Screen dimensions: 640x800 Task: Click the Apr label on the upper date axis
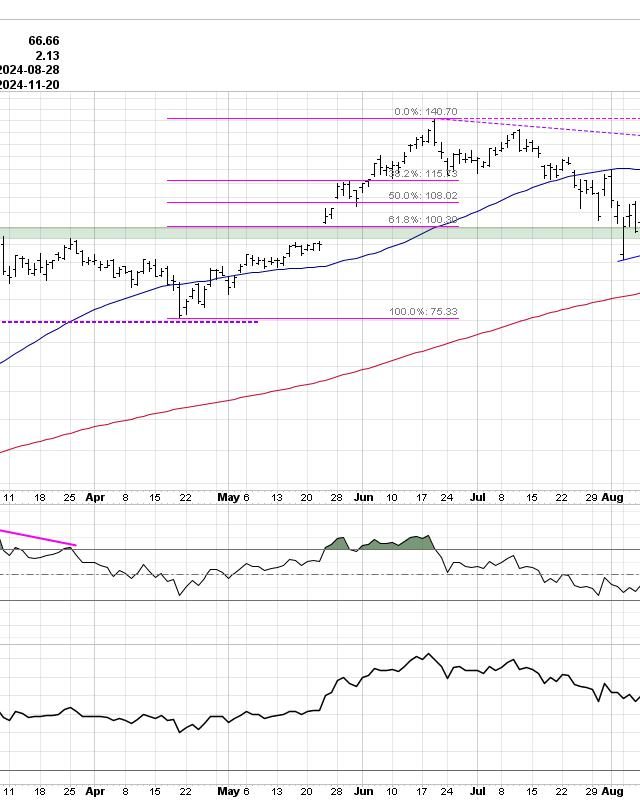(95, 496)
